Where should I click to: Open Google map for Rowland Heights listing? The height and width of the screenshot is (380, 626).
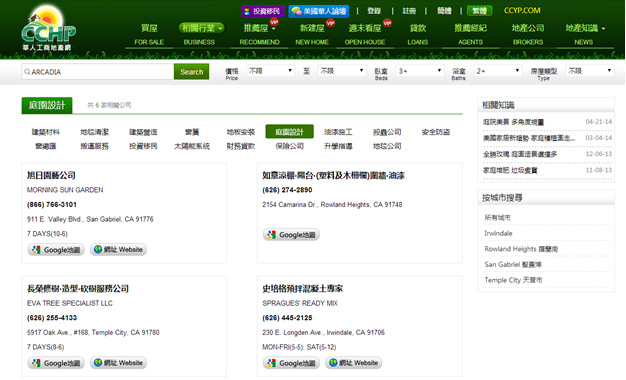tap(291, 235)
